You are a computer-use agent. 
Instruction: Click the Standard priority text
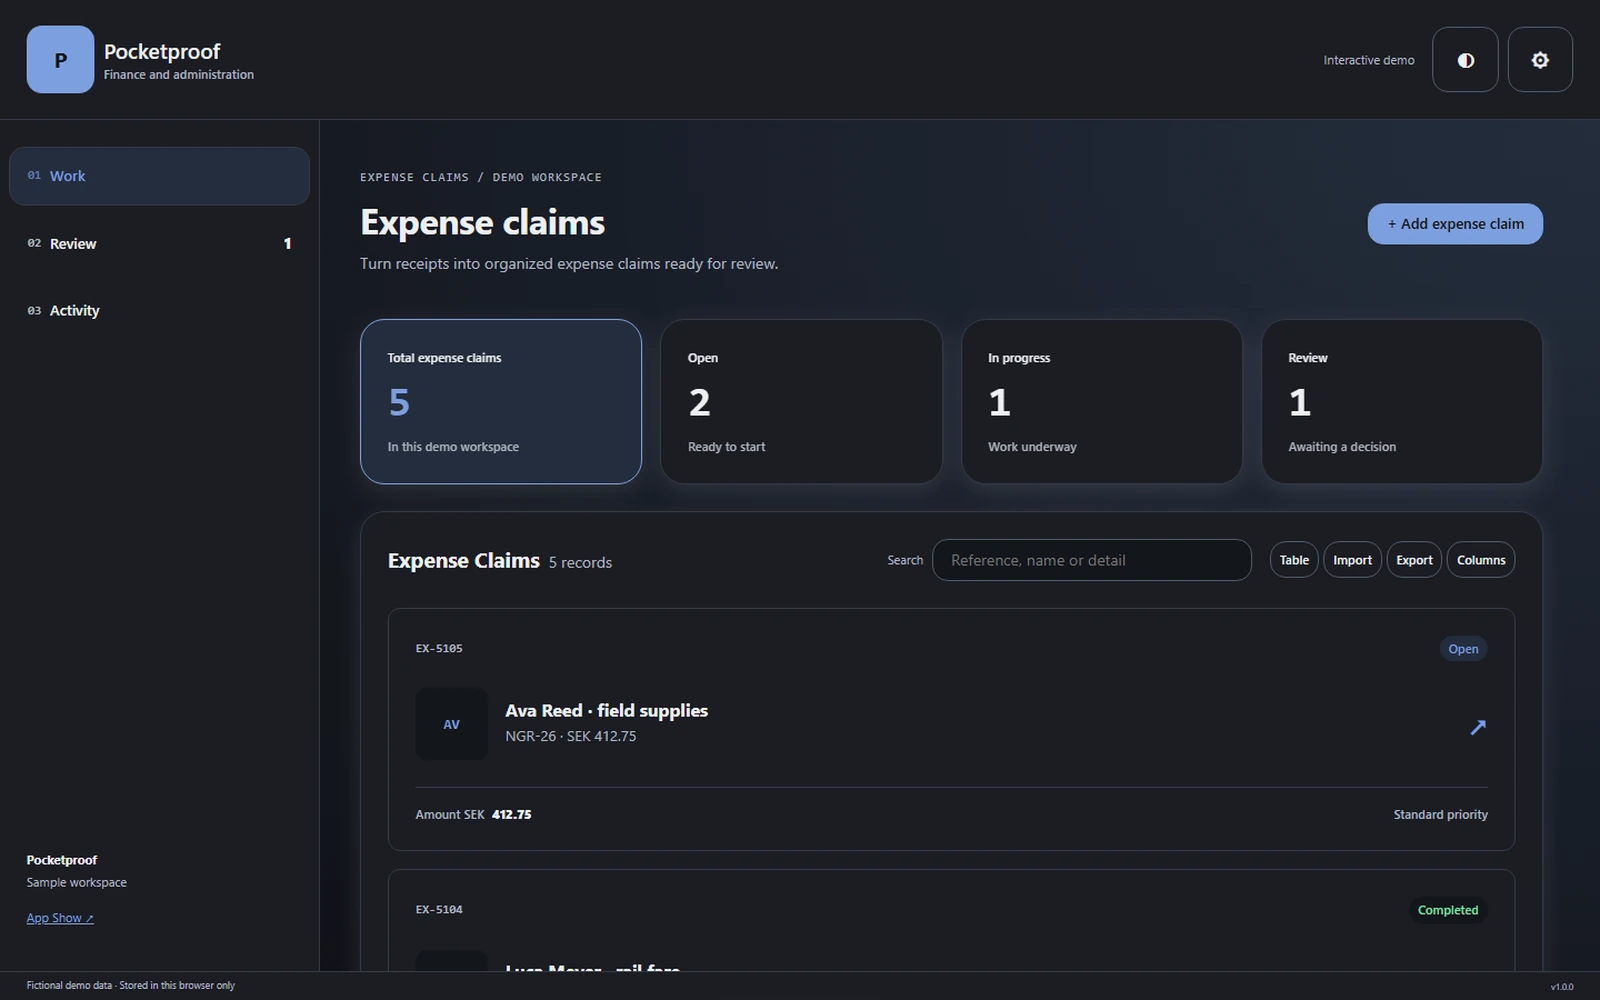click(1440, 815)
